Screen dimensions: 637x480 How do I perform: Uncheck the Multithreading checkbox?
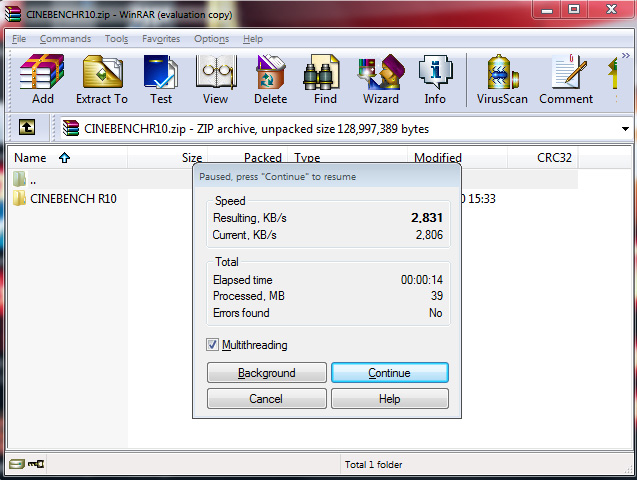point(212,345)
